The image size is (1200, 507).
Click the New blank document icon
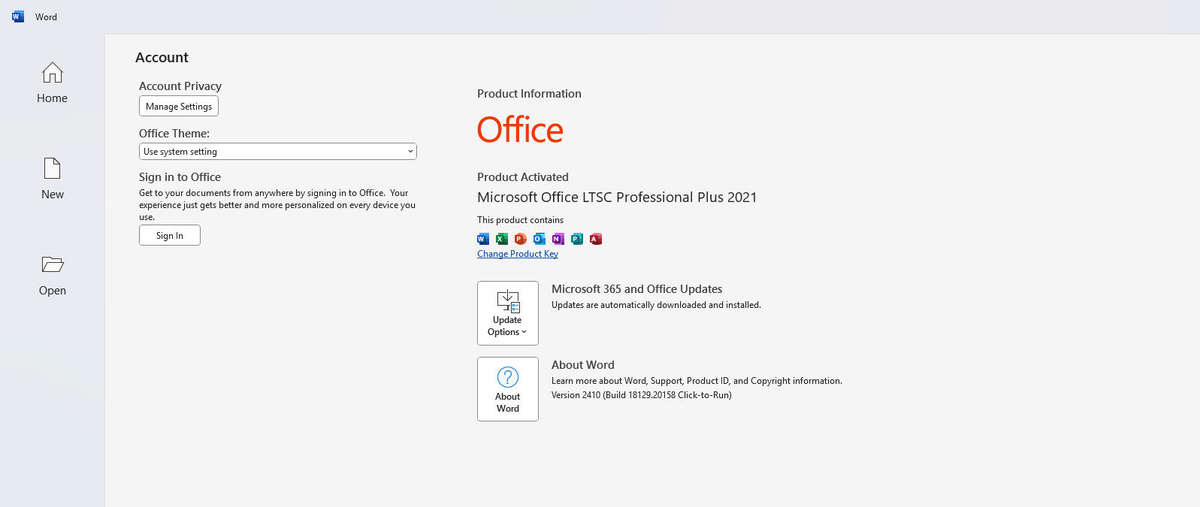(x=52, y=169)
